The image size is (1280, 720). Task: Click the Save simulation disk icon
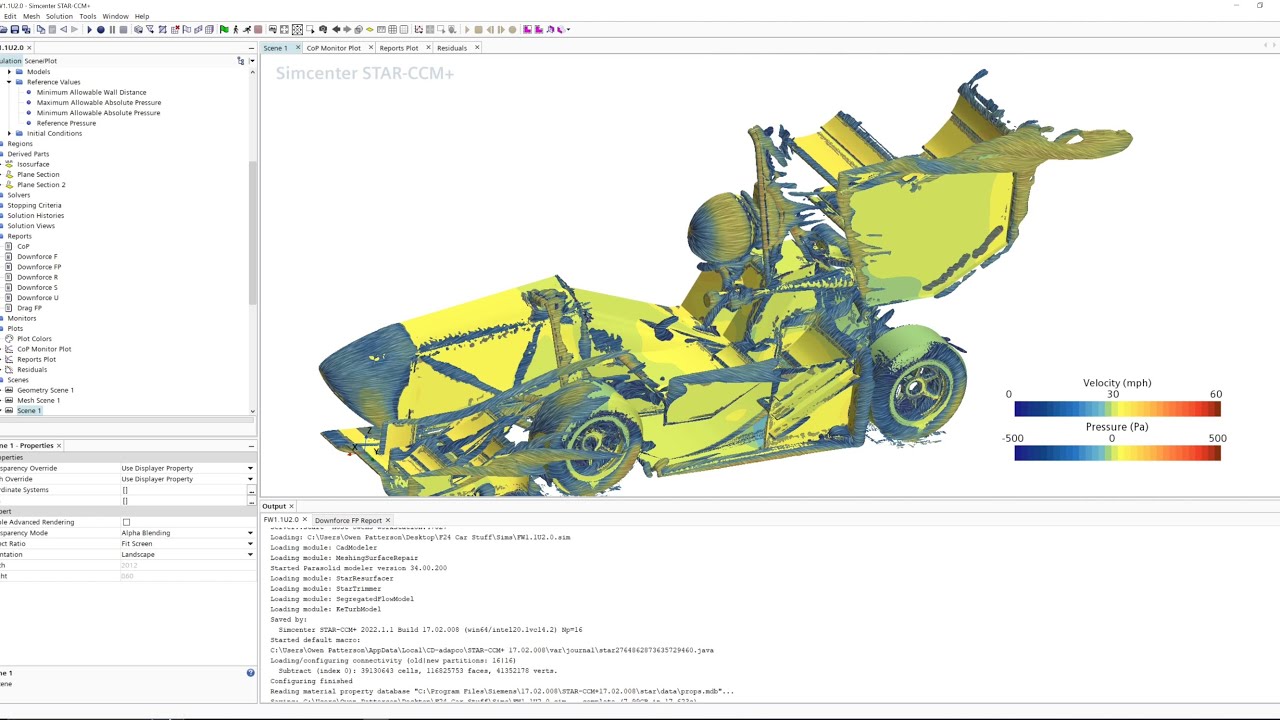15,29
